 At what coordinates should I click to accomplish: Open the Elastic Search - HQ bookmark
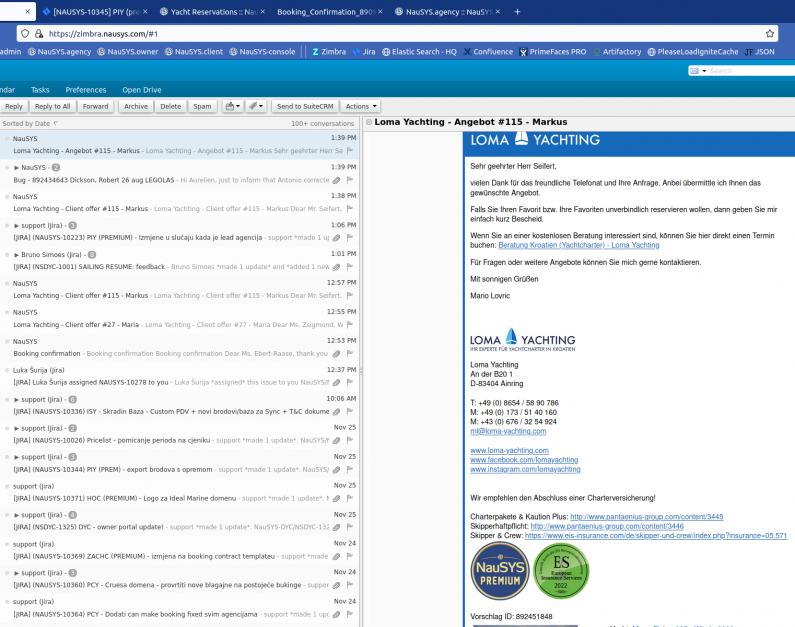coord(419,52)
